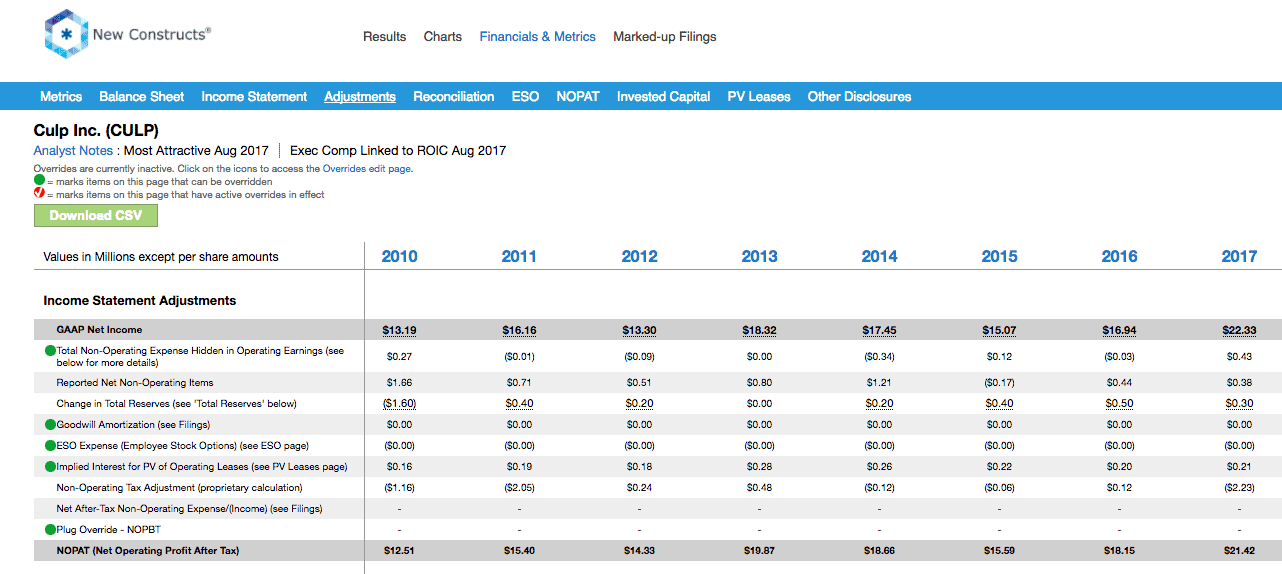Screen dimensions: 1282x574
Task: Click the 2011 column header
Action: click(x=519, y=257)
